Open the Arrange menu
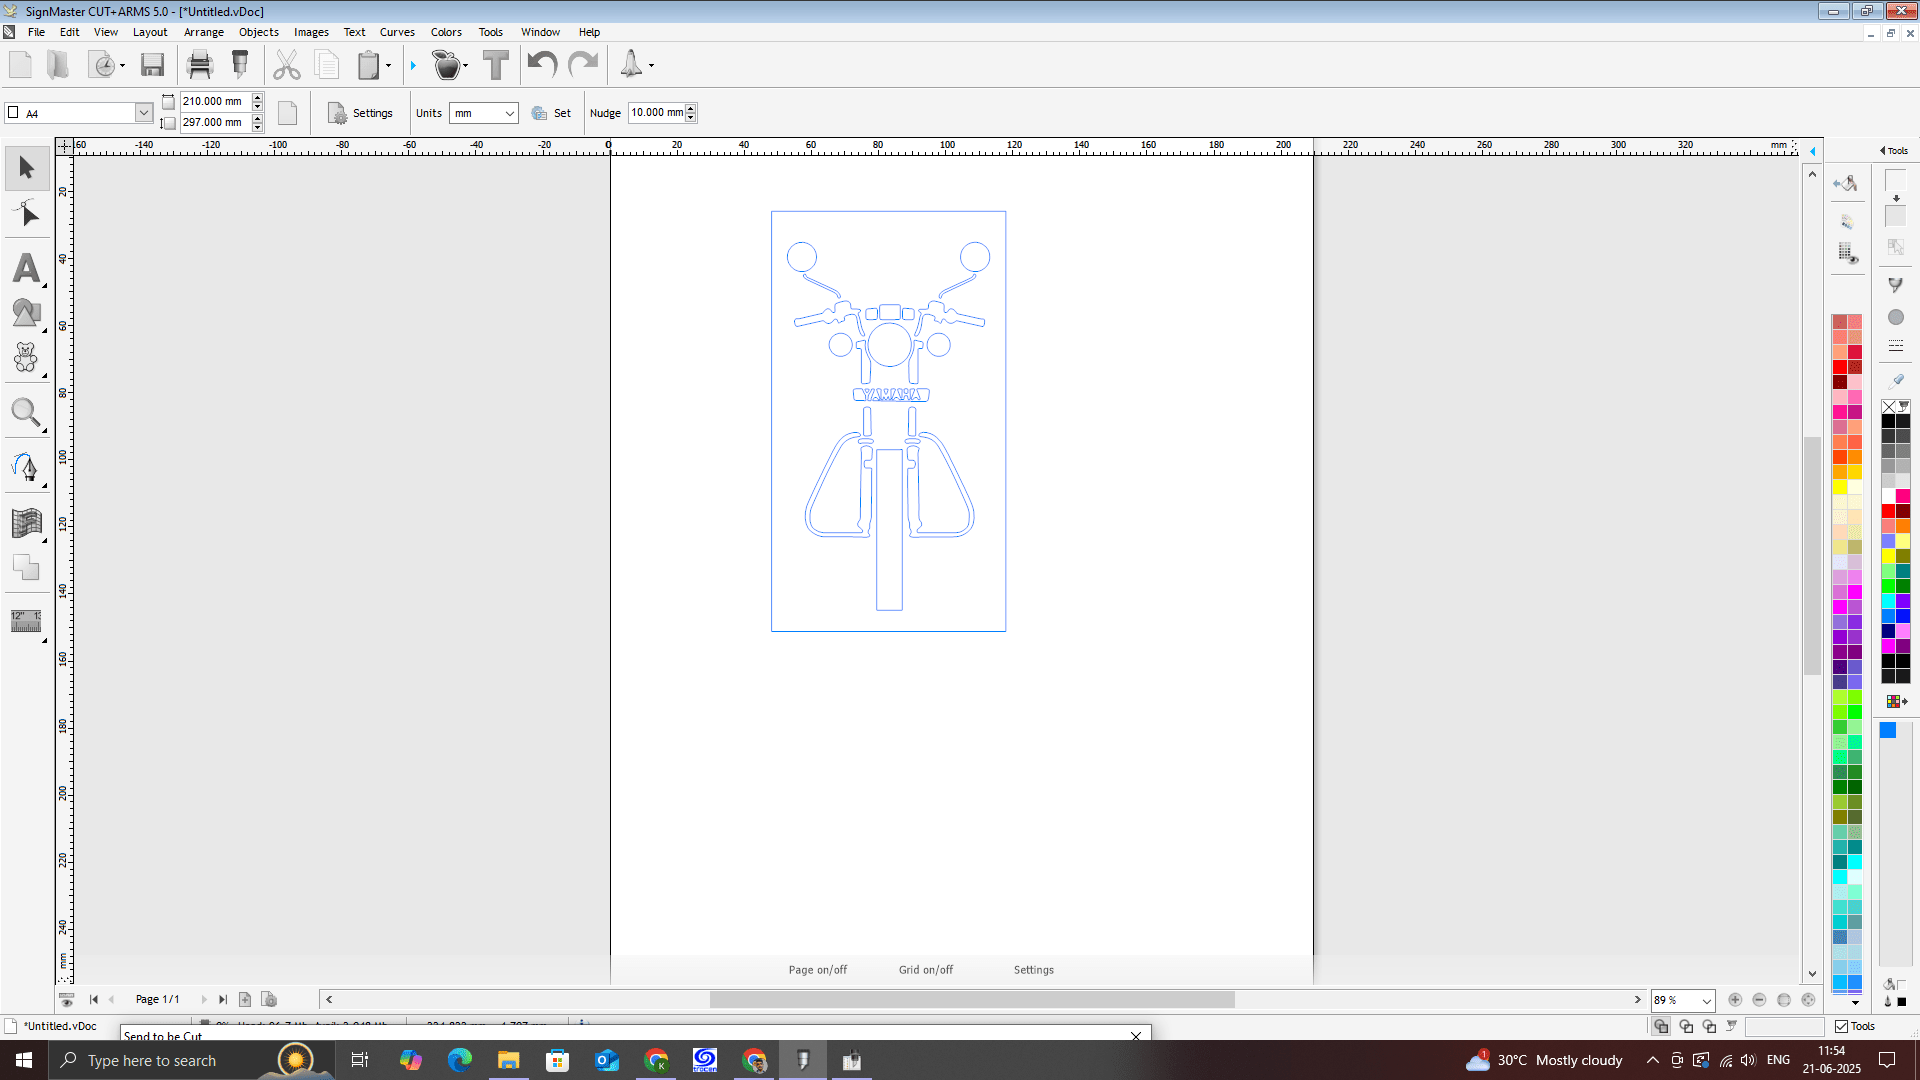 tap(203, 32)
